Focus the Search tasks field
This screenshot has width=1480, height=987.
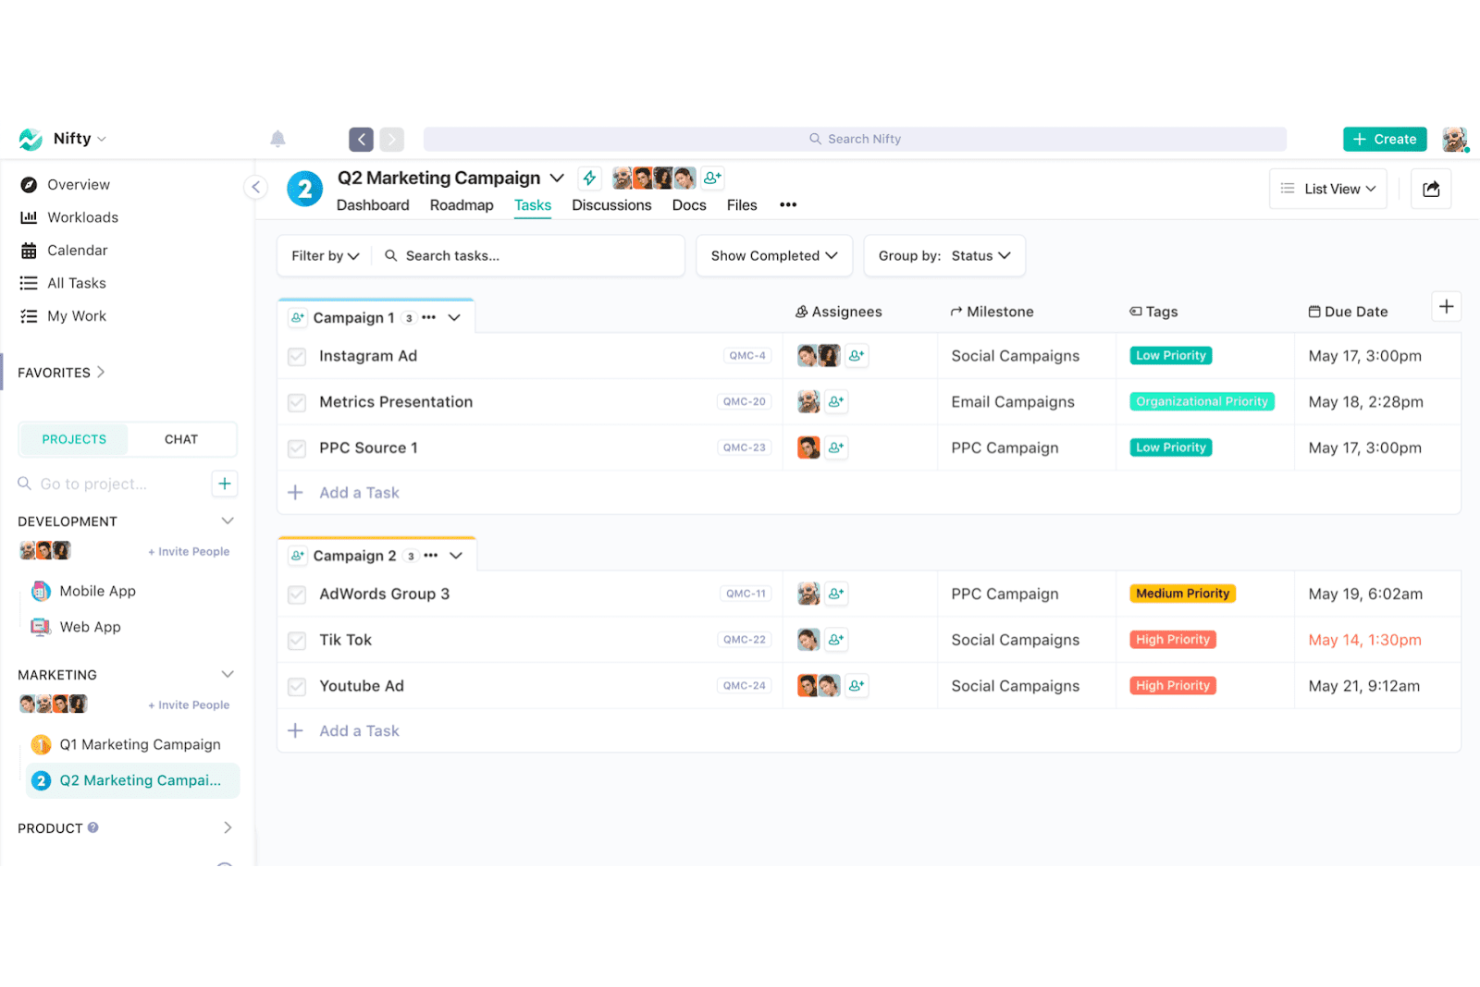pos(530,256)
